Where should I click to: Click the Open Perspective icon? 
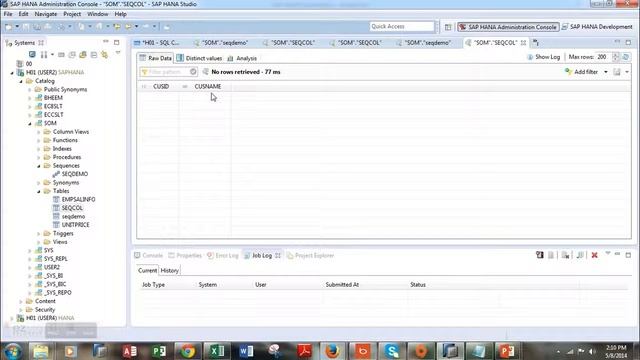coord(448,27)
